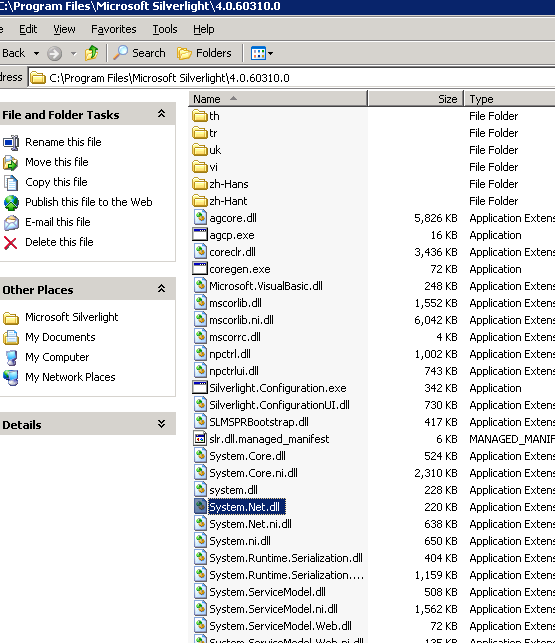The image size is (560, 643).
Task: Open the View menu
Action: click(64, 29)
